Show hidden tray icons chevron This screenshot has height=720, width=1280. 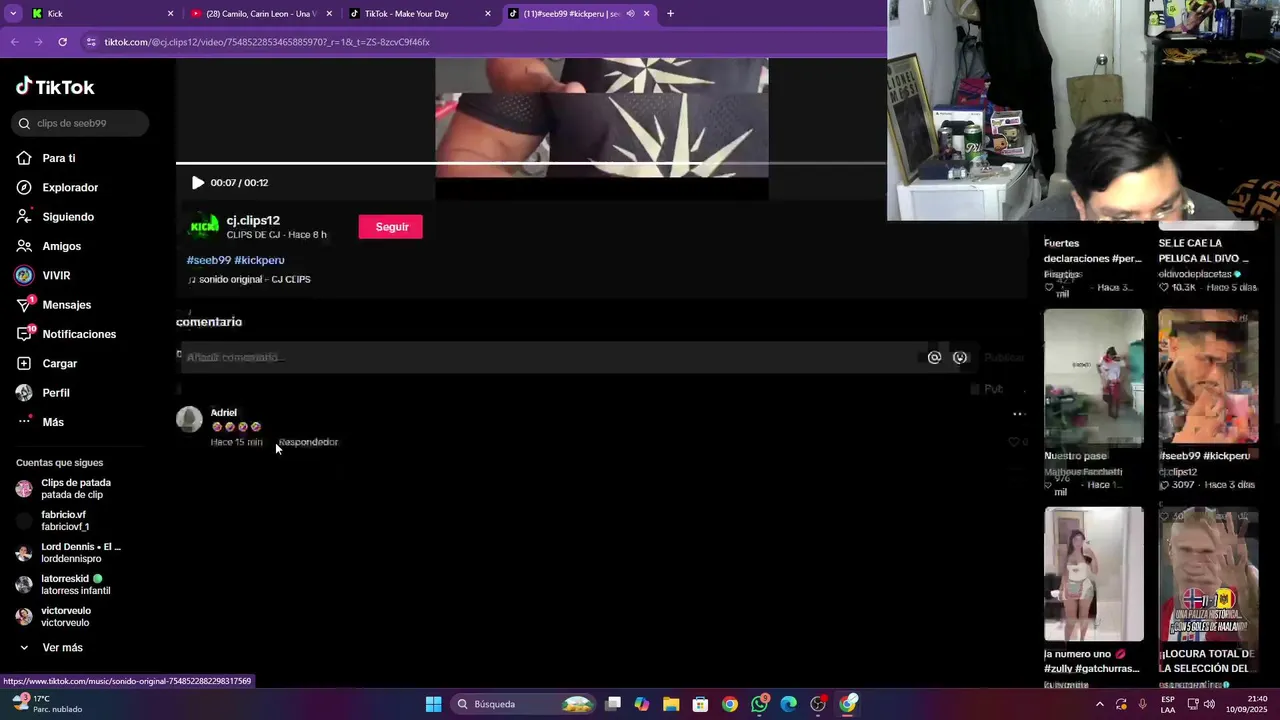(1100, 704)
